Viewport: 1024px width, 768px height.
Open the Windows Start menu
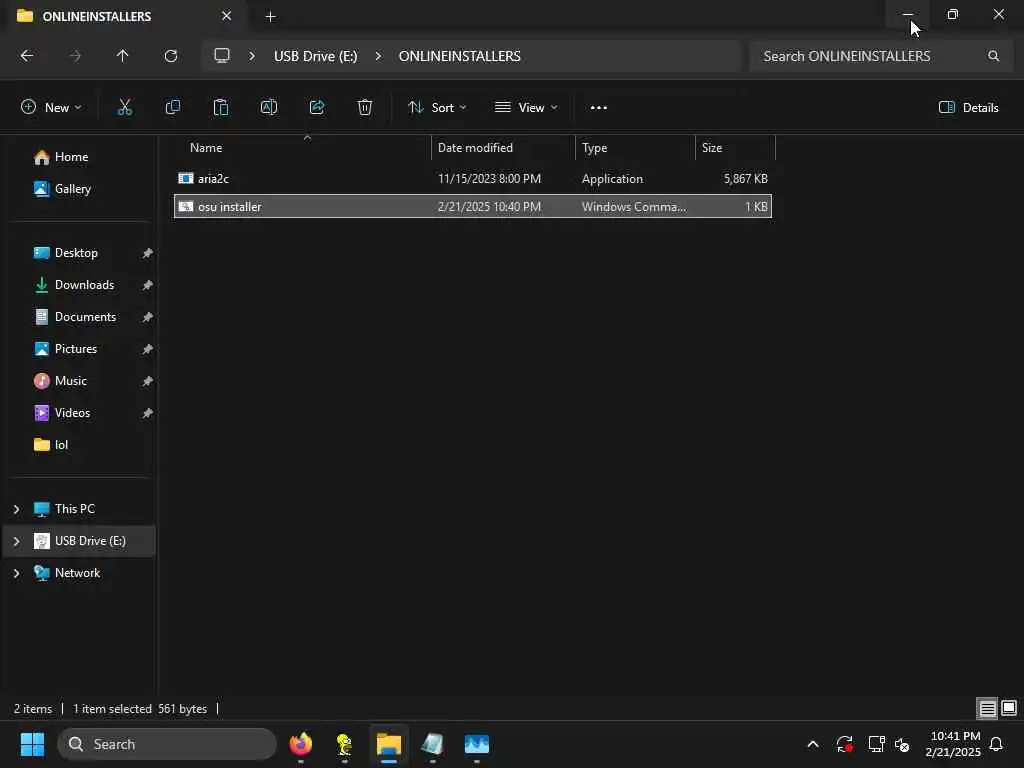pos(32,744)
